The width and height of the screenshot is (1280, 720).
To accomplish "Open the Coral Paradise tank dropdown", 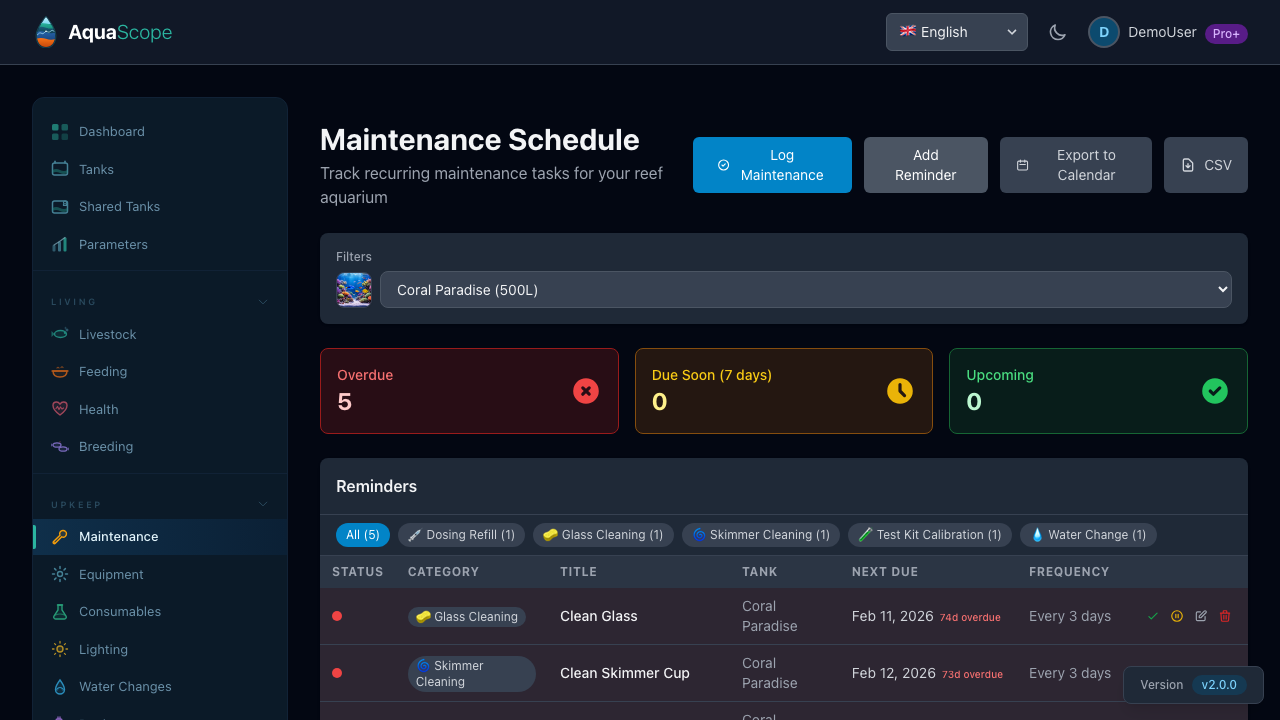I will point(805,289).
